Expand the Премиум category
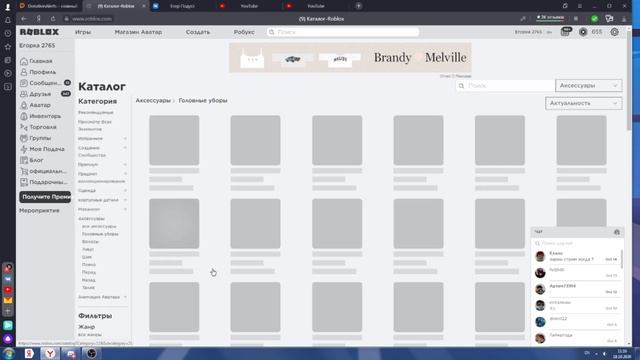The image size is (640, 360). pyautogui.click(x=125, y=164)
